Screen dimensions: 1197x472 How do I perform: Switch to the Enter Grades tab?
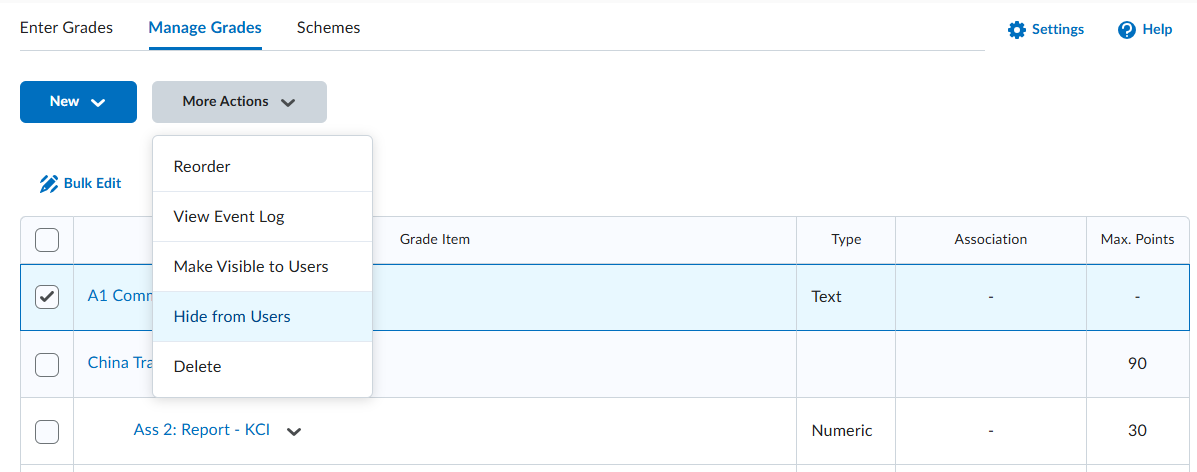point(66,28)
